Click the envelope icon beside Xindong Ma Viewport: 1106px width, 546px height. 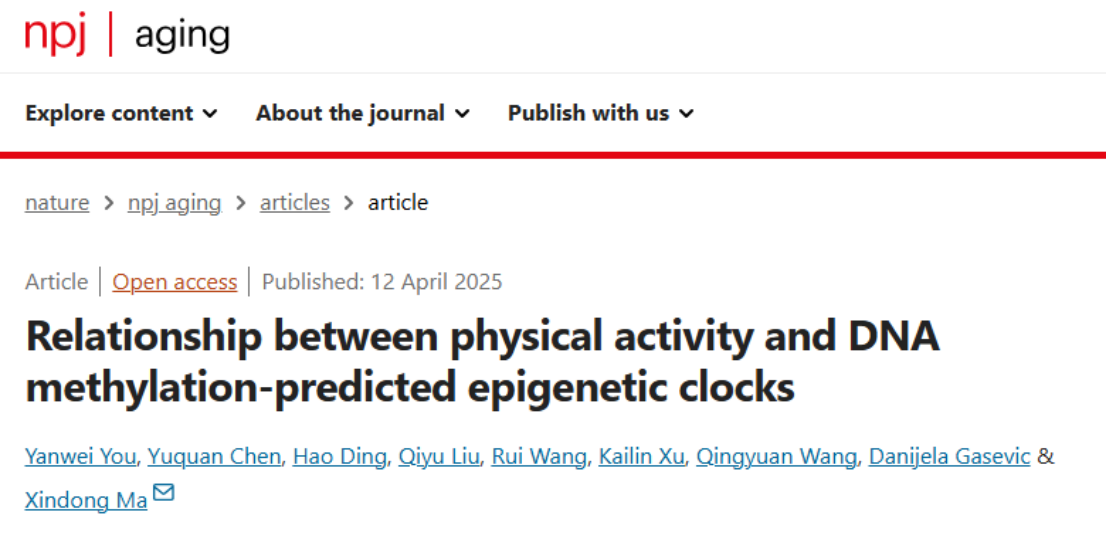[x=163, y=492]
